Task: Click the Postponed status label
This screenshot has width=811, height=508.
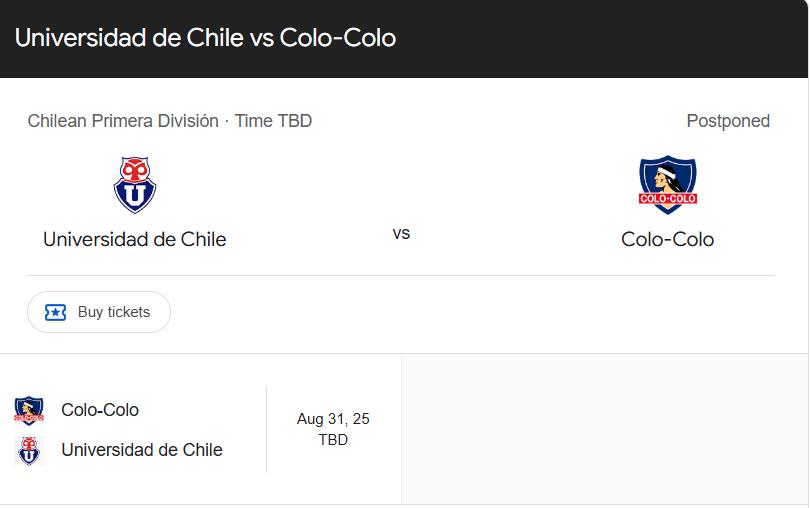Action: [728, 121]
